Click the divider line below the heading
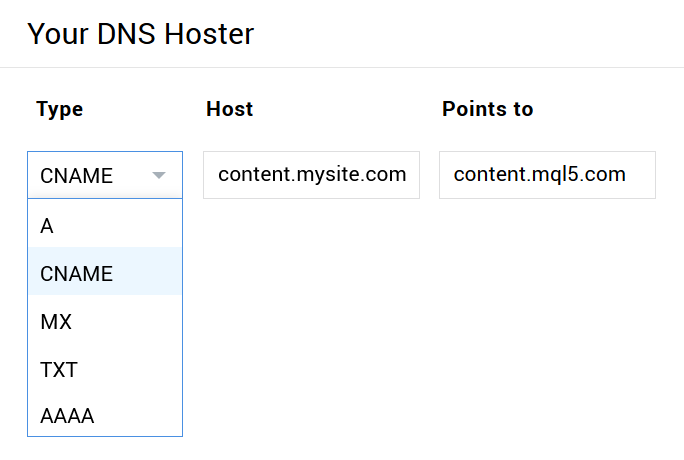 tap(342, 68)
